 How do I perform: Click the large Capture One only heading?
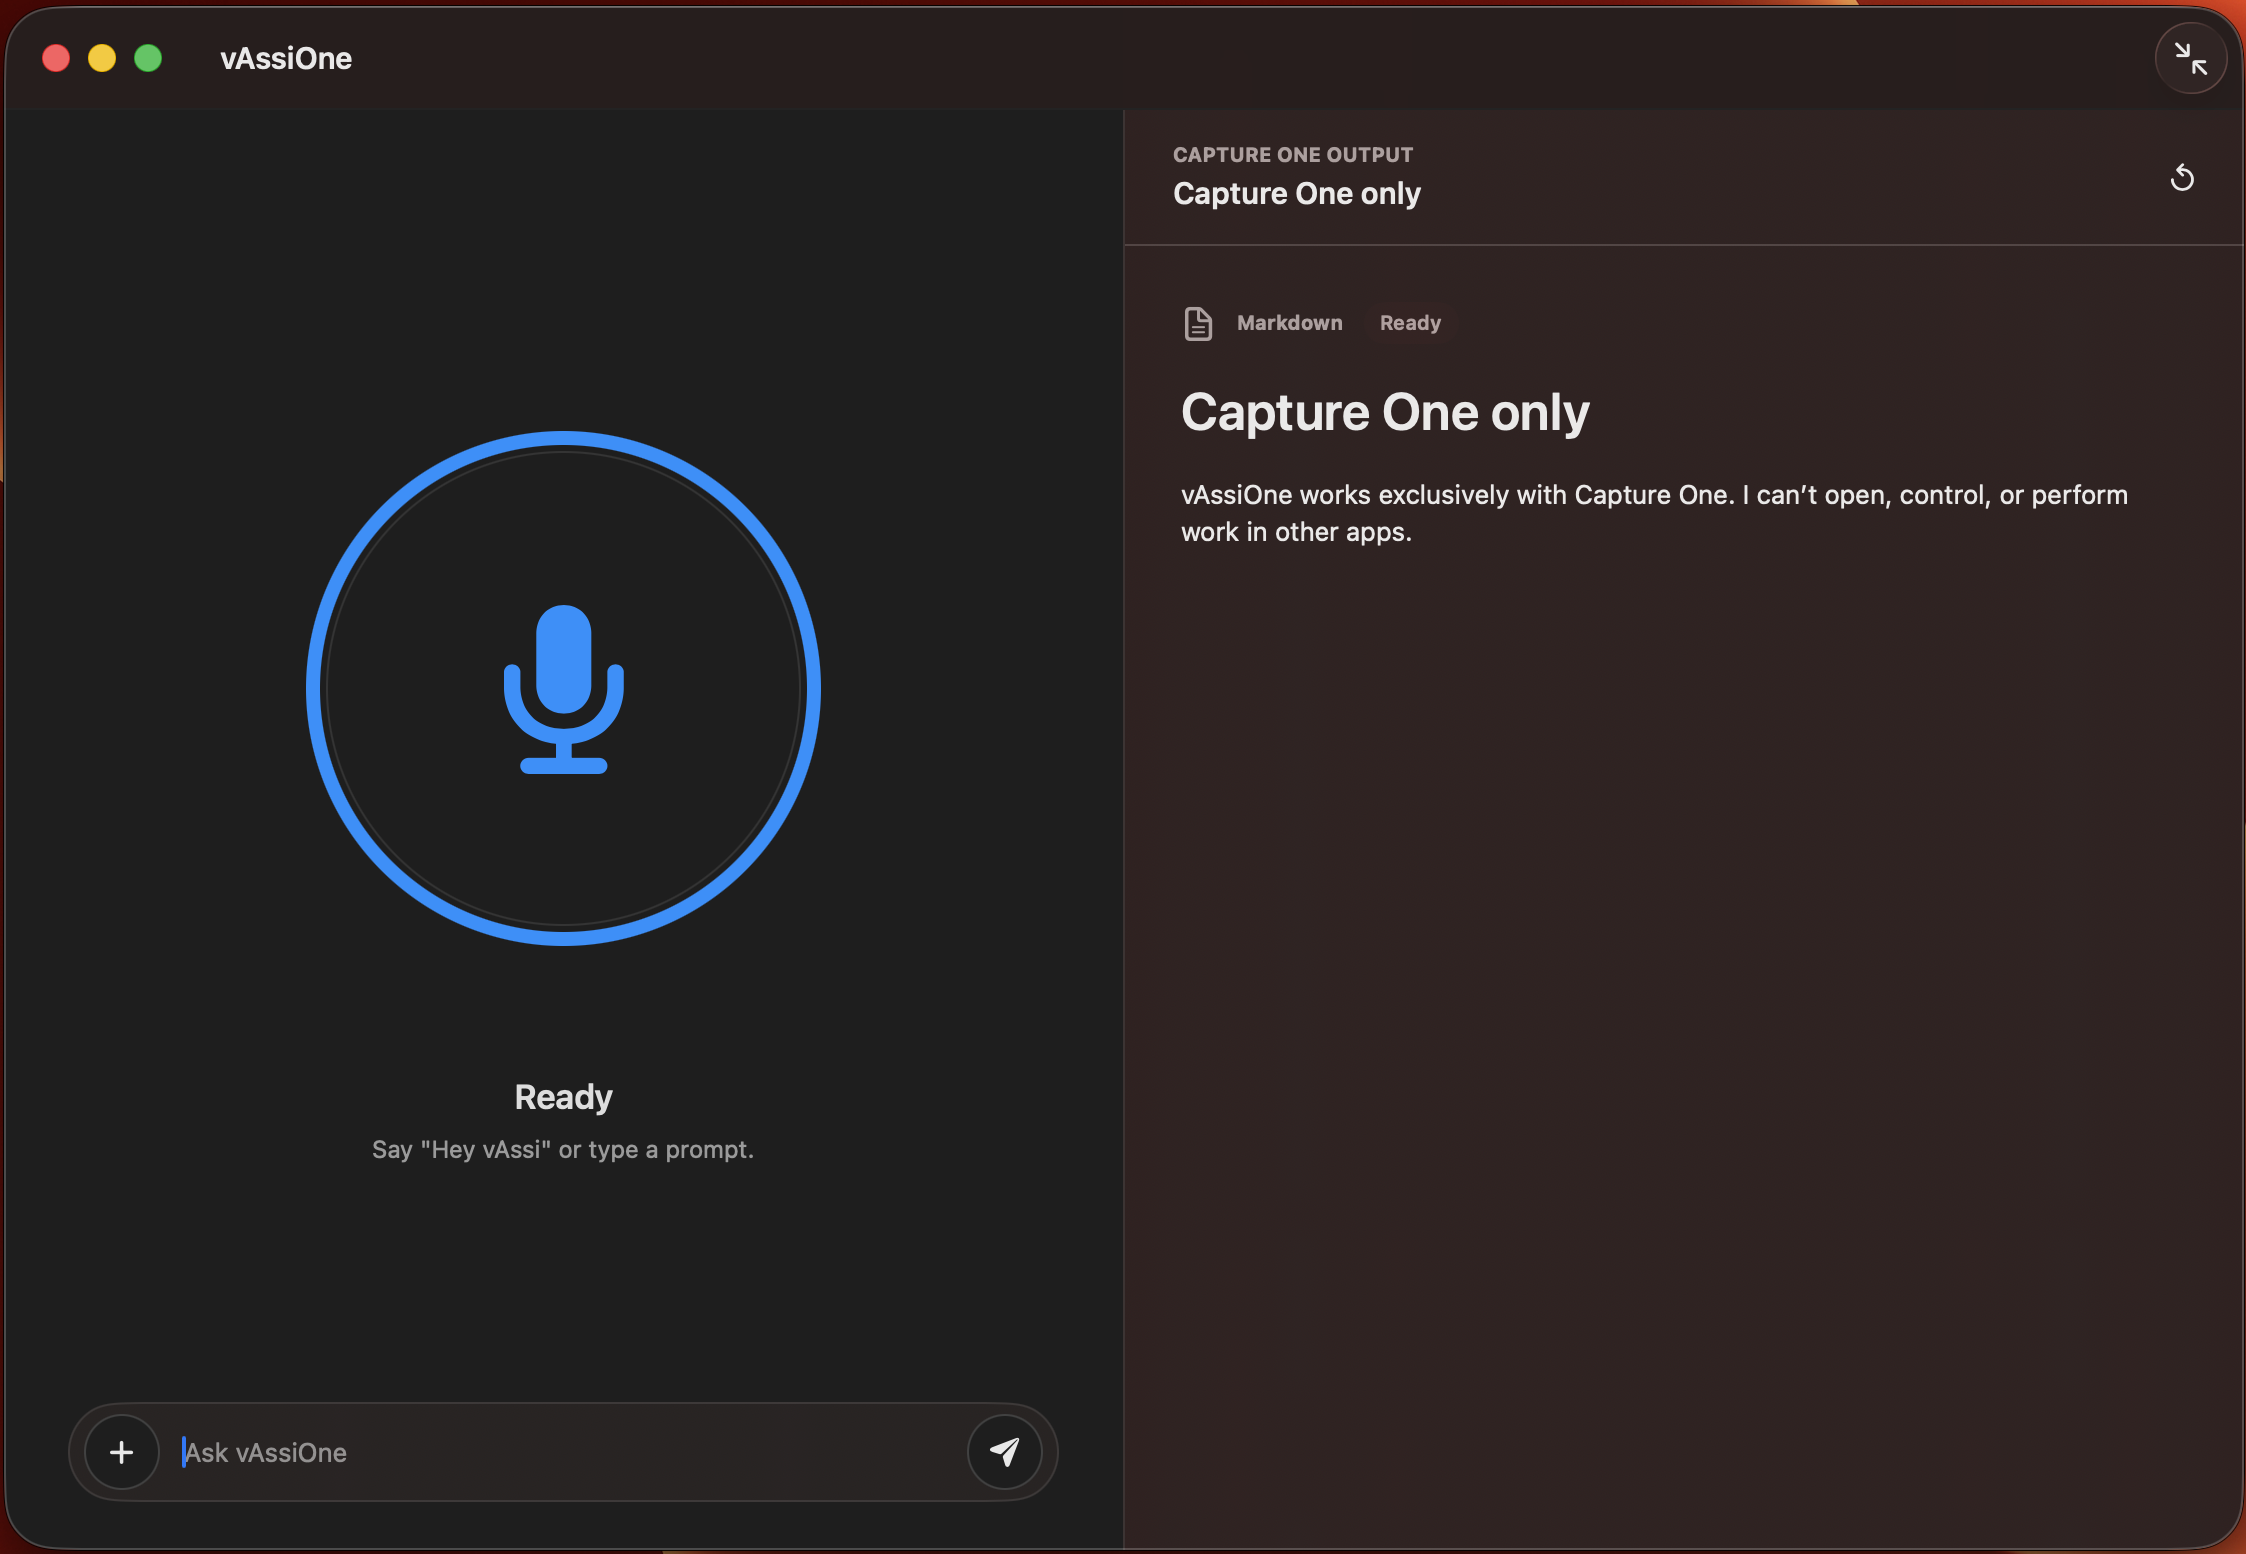(1385, 412)
